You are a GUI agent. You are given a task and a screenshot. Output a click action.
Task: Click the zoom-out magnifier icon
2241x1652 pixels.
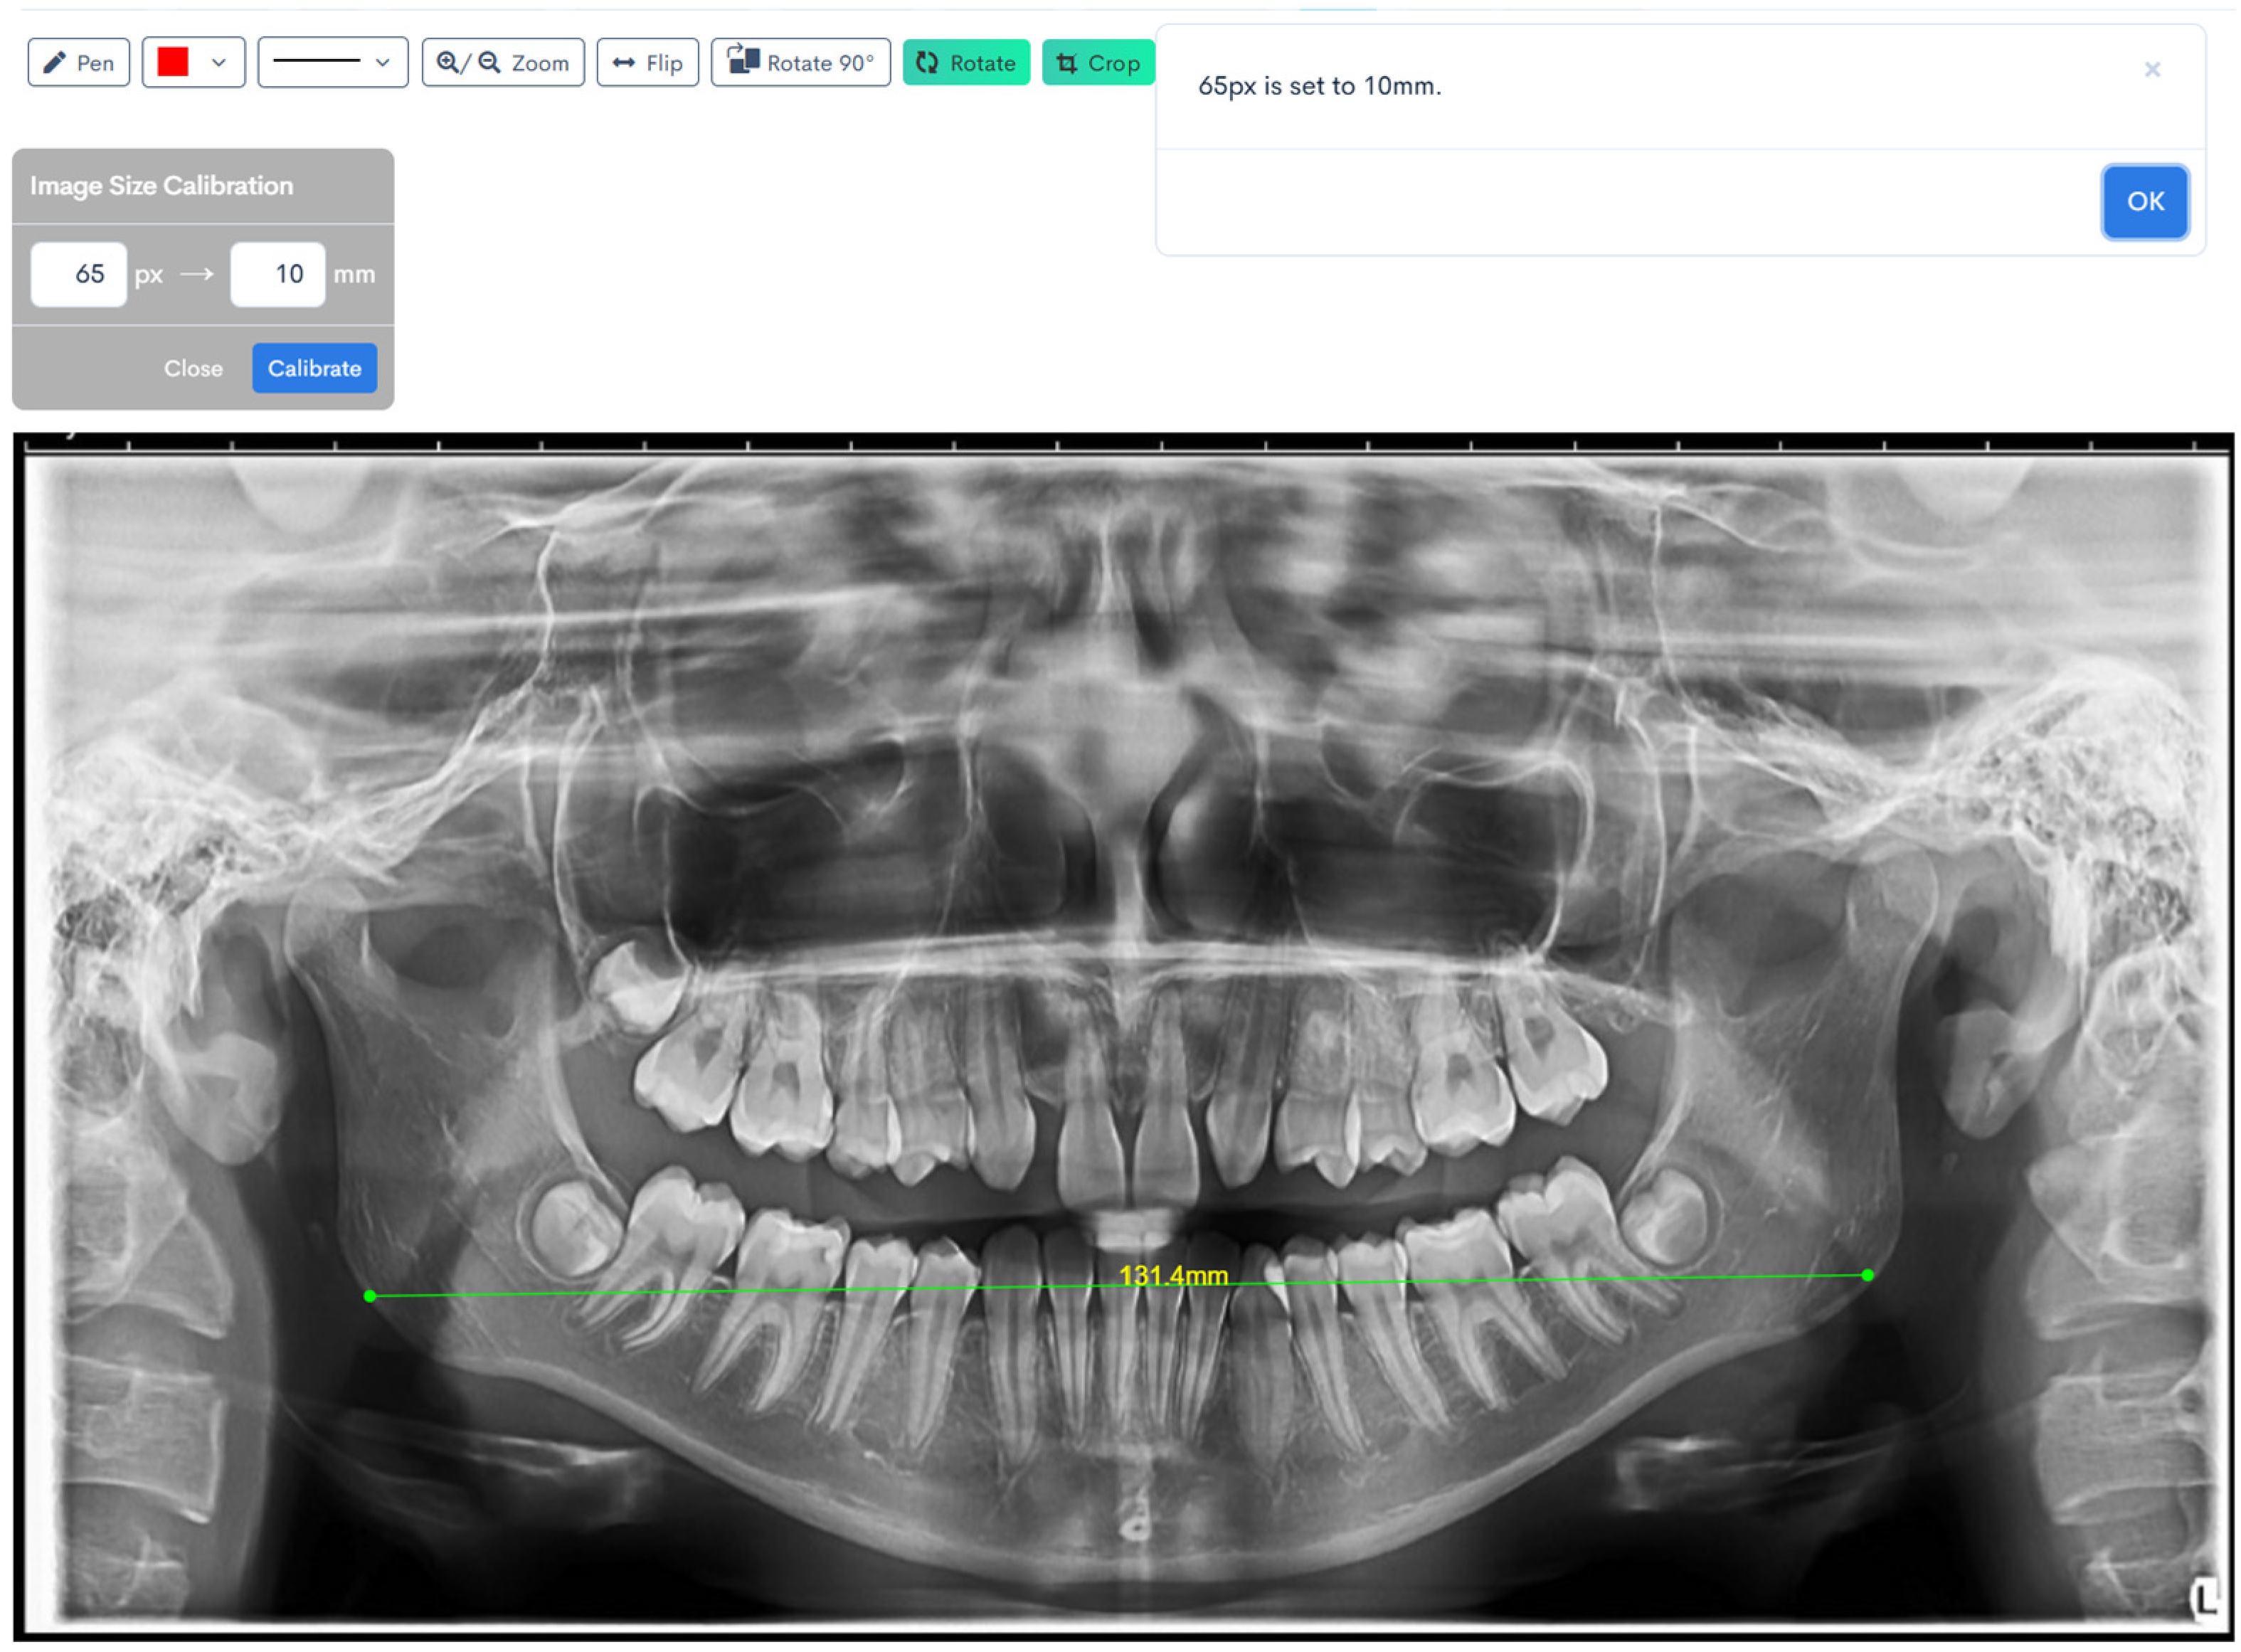point(489,63)
